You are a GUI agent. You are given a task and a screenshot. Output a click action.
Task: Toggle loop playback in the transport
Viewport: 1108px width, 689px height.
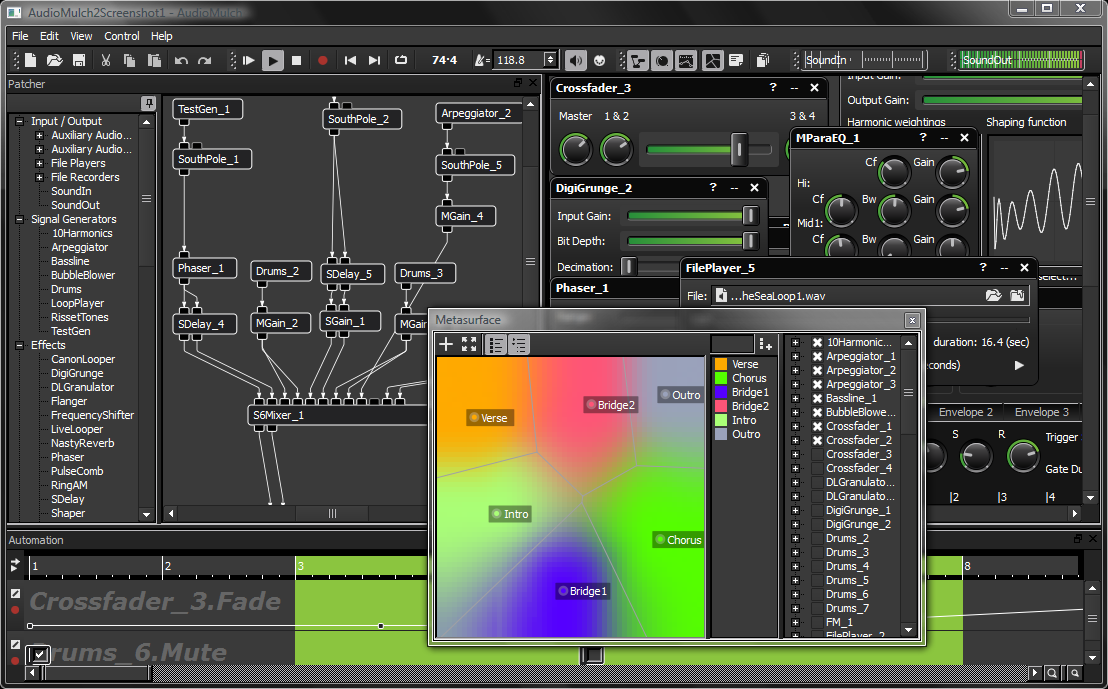click(x=401, y=60)
